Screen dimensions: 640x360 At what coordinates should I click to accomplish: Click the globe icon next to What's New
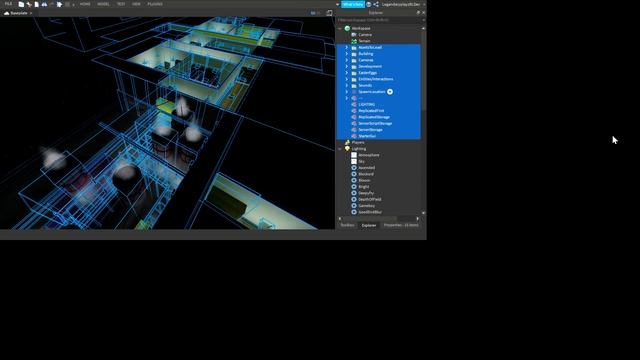369,4
